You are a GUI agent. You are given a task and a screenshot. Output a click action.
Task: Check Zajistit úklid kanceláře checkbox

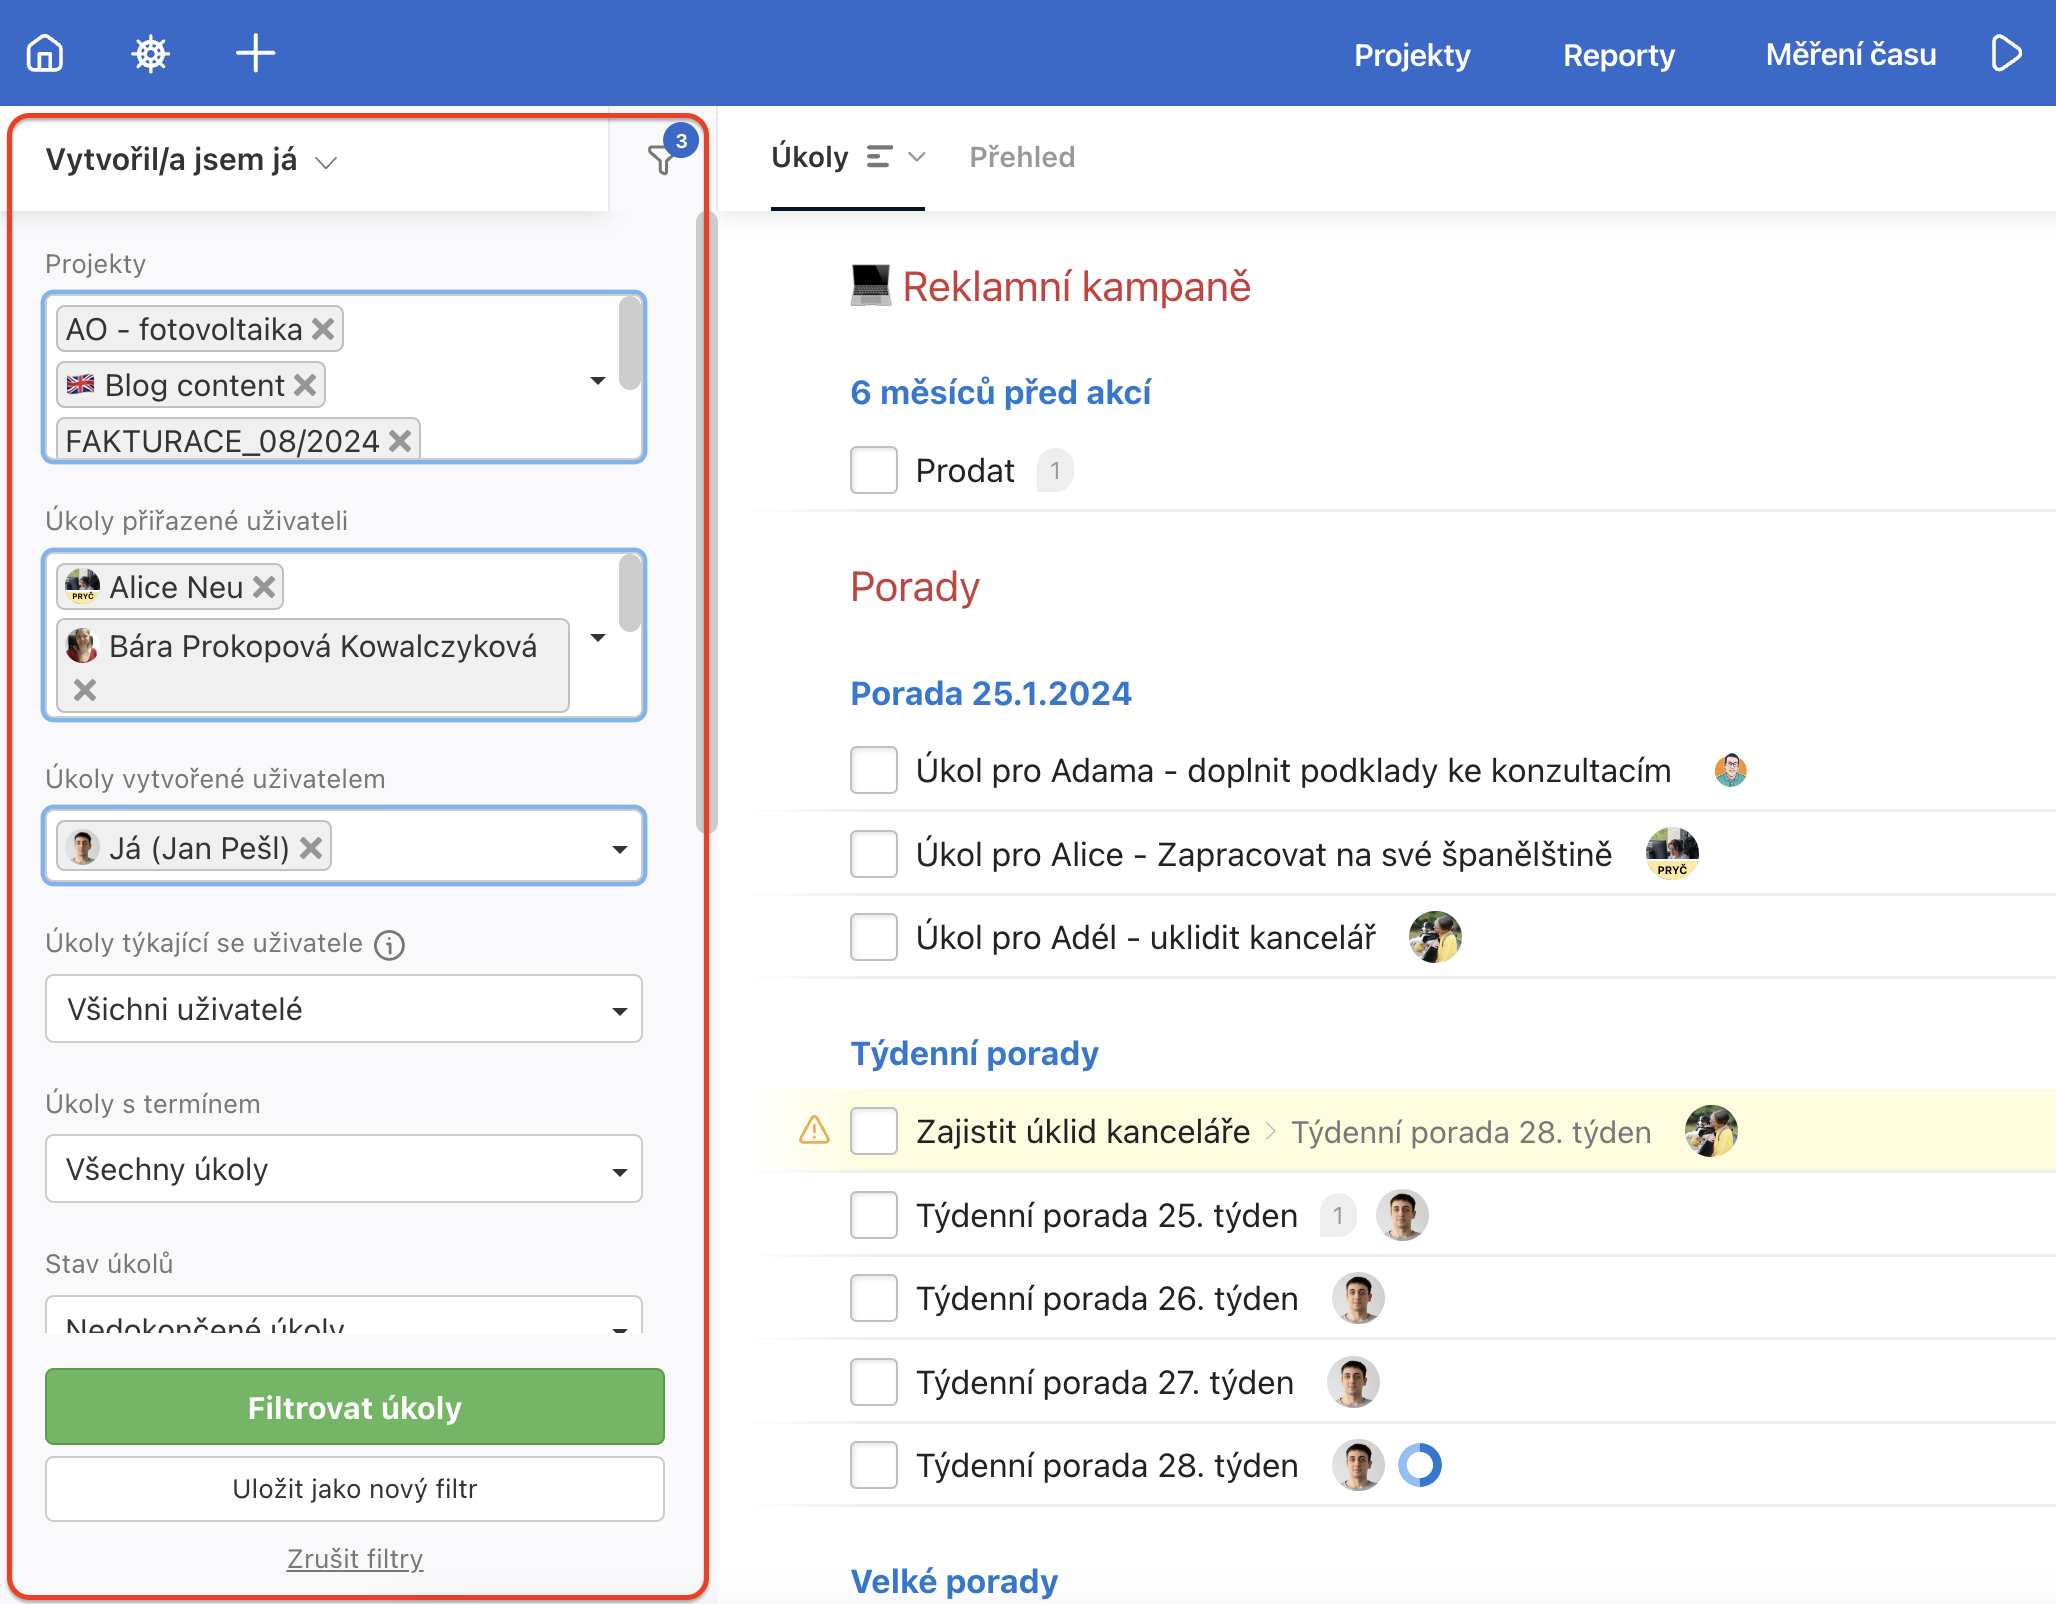(874, 1131)
